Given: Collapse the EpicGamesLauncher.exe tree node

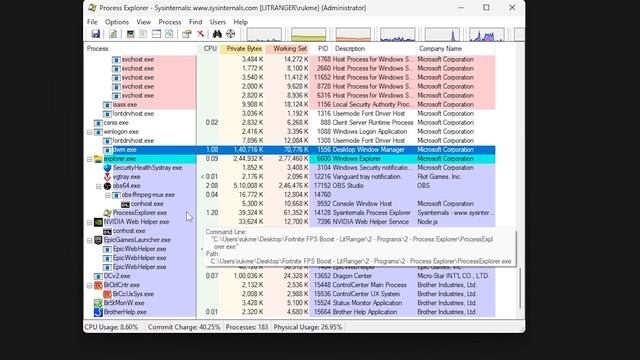Looking at the screenshot, I should click(x=89, y=240).
